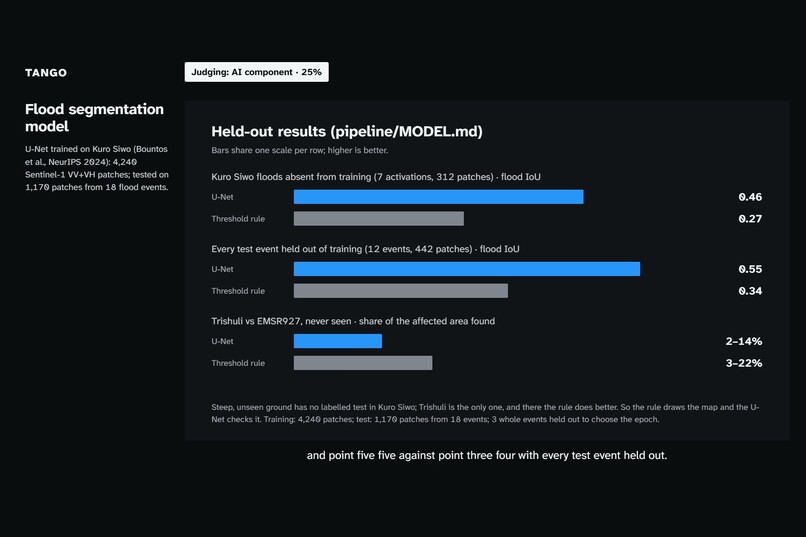Image resolution: width=806 pixels, height=537 pixels.
Task: Click the 'Judging: AI component · 25%' badge
Action: [x=257, y=72]
